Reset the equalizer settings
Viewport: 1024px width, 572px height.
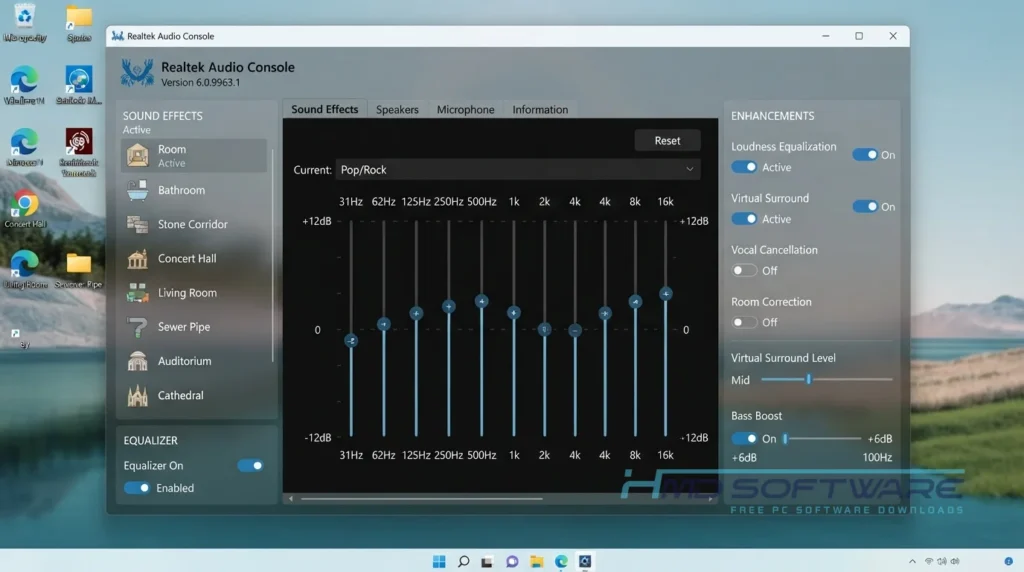[667, 140]
